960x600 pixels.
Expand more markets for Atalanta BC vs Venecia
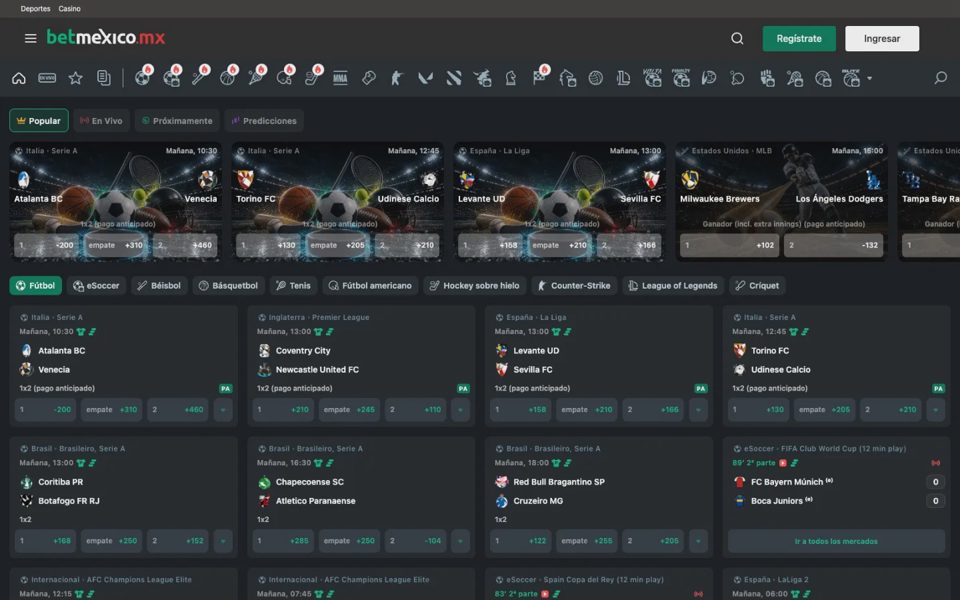click(x=223, y=410)
